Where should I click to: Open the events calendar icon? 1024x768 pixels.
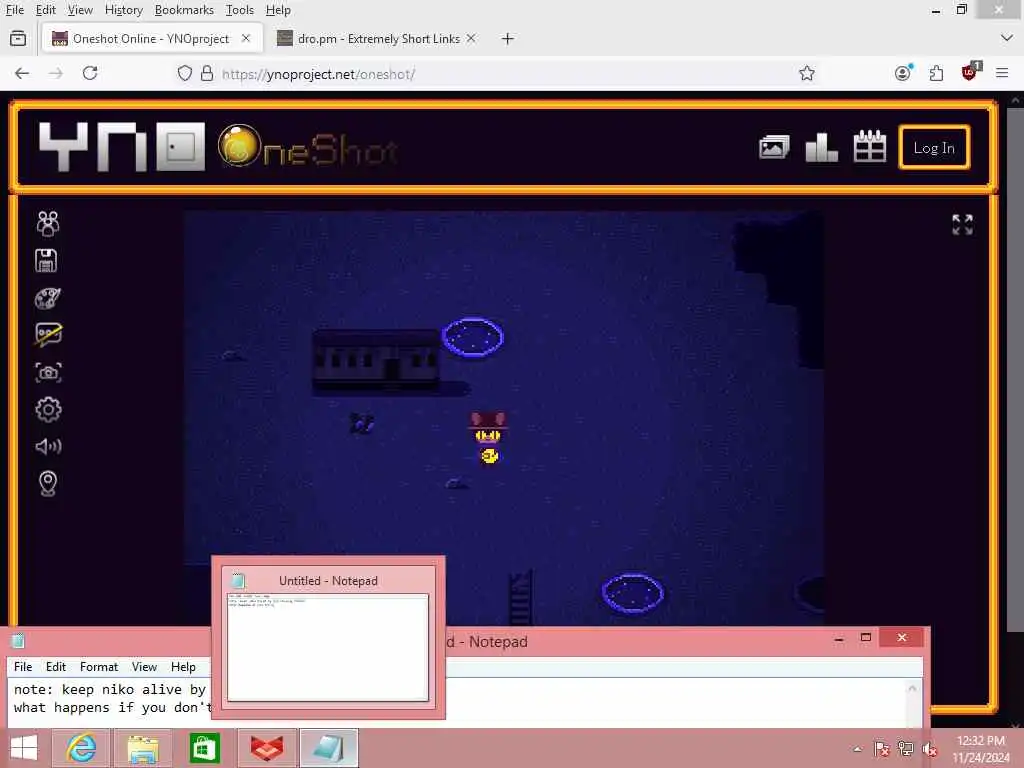[870, 146]
